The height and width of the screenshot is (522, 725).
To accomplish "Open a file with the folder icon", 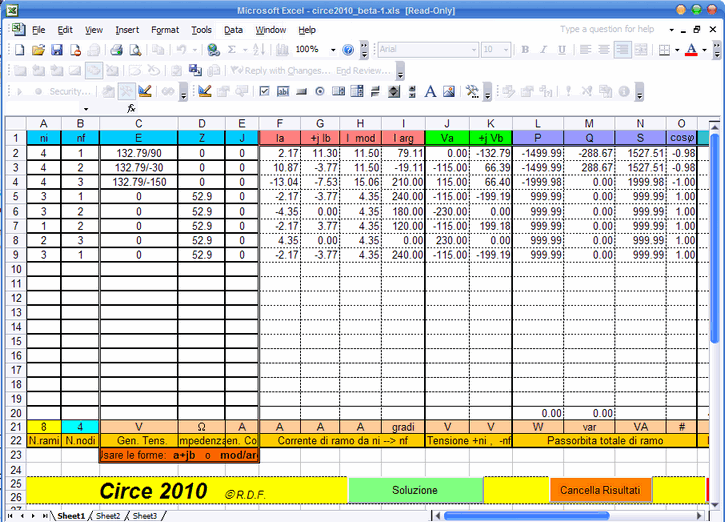I will (38, 49).
